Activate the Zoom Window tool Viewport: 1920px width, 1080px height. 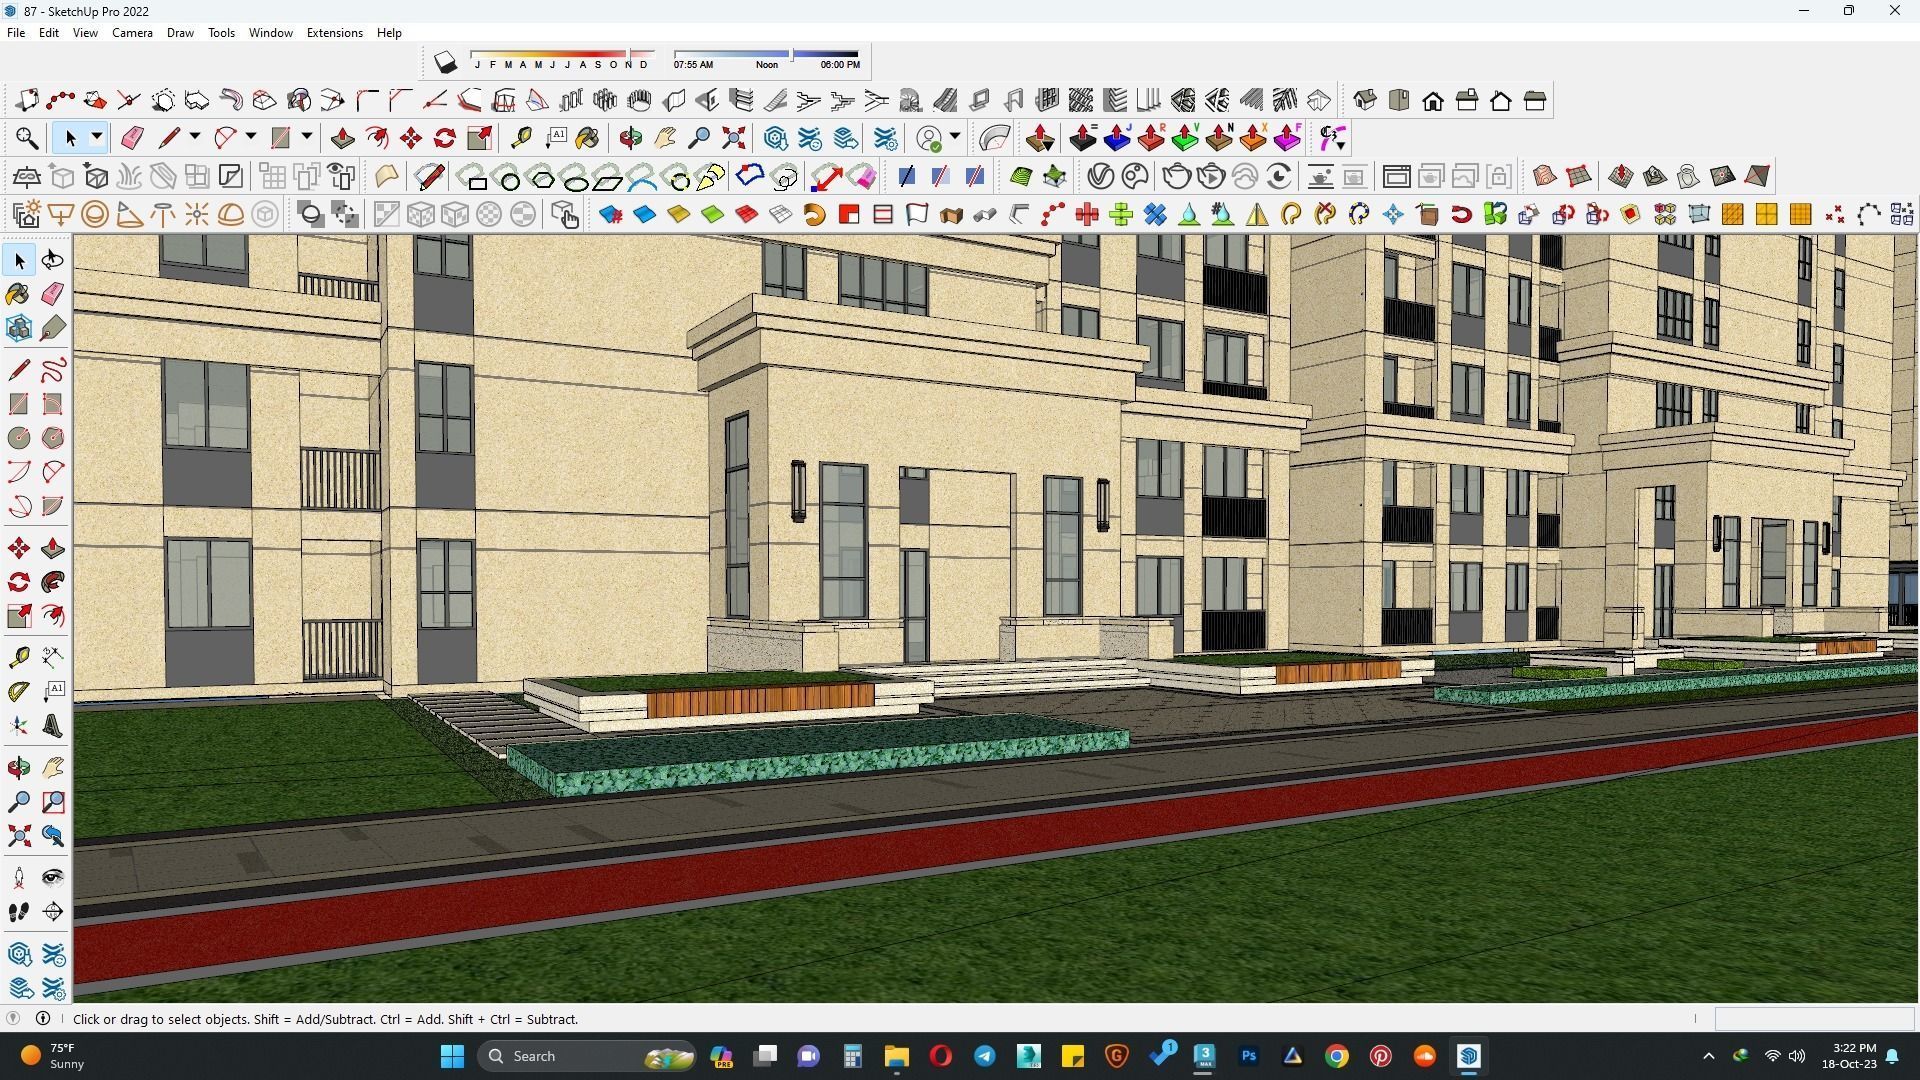[53, 802]
